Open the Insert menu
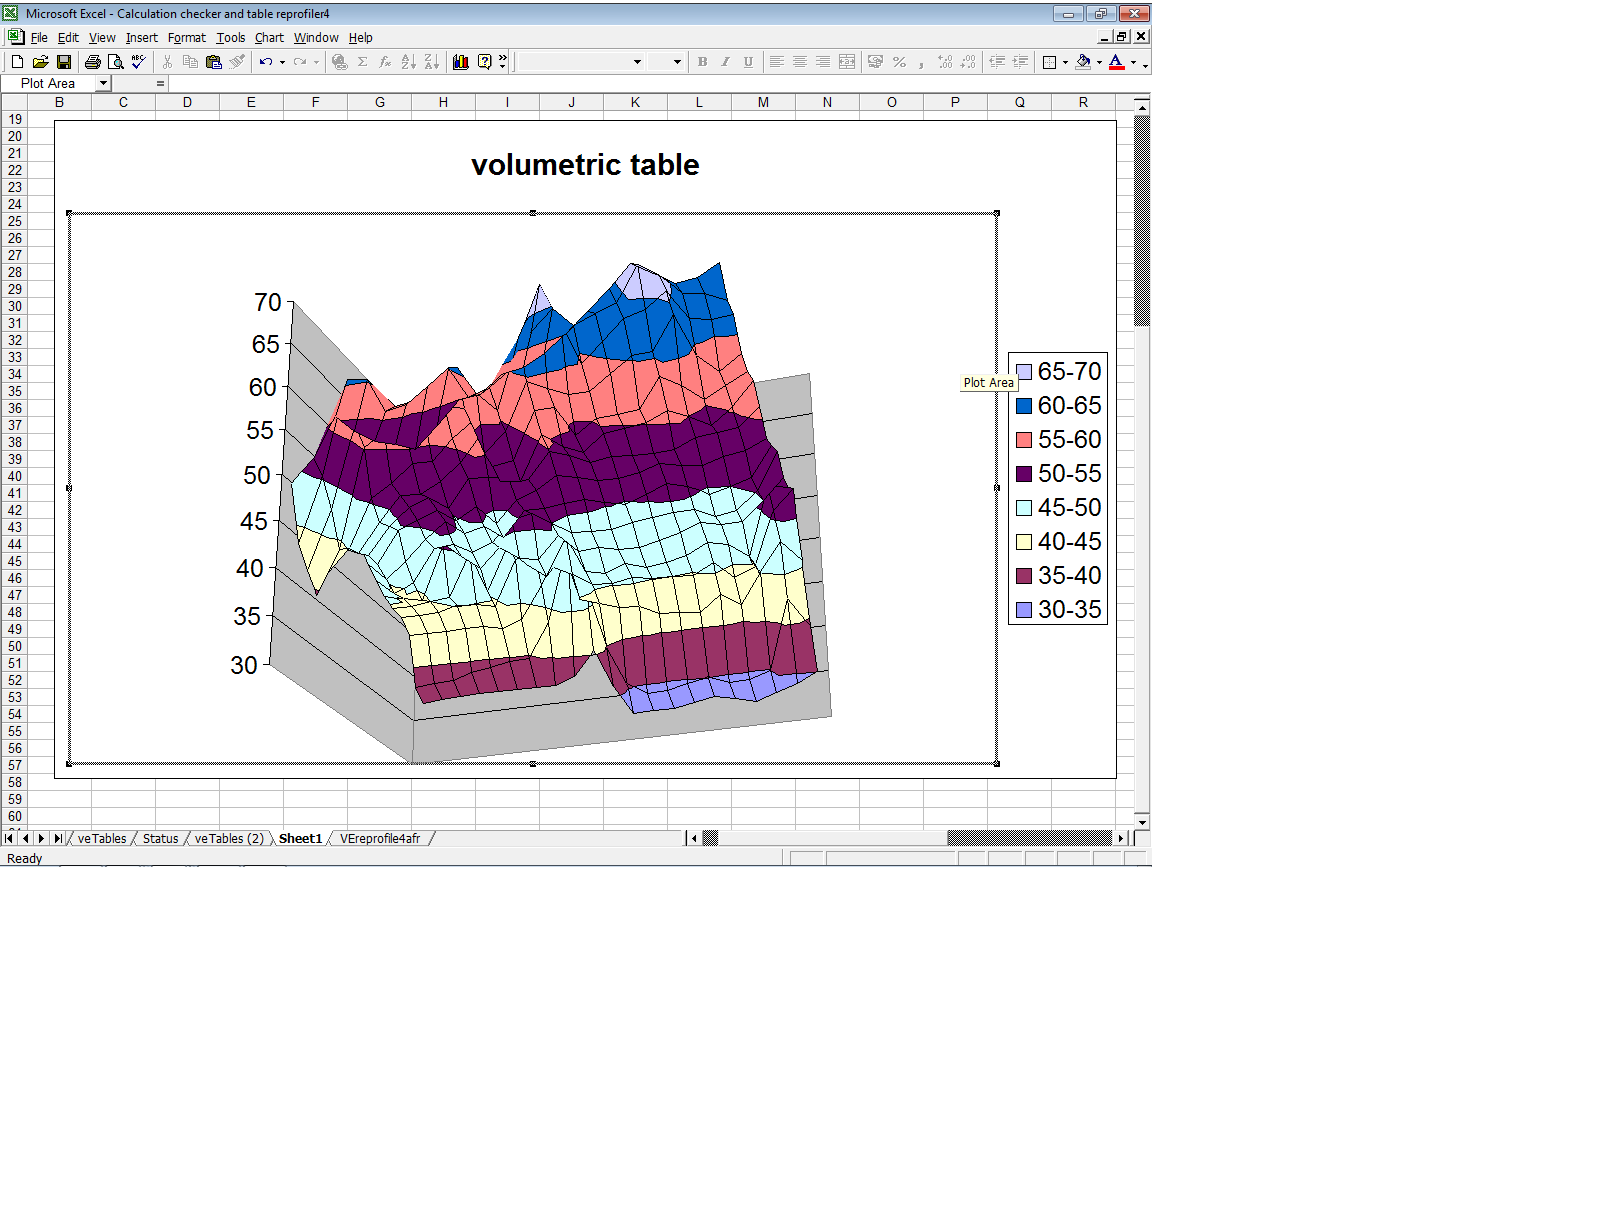Viewport: 1613px width, 1210px height. pyautogui.click(x=142, y=38)
